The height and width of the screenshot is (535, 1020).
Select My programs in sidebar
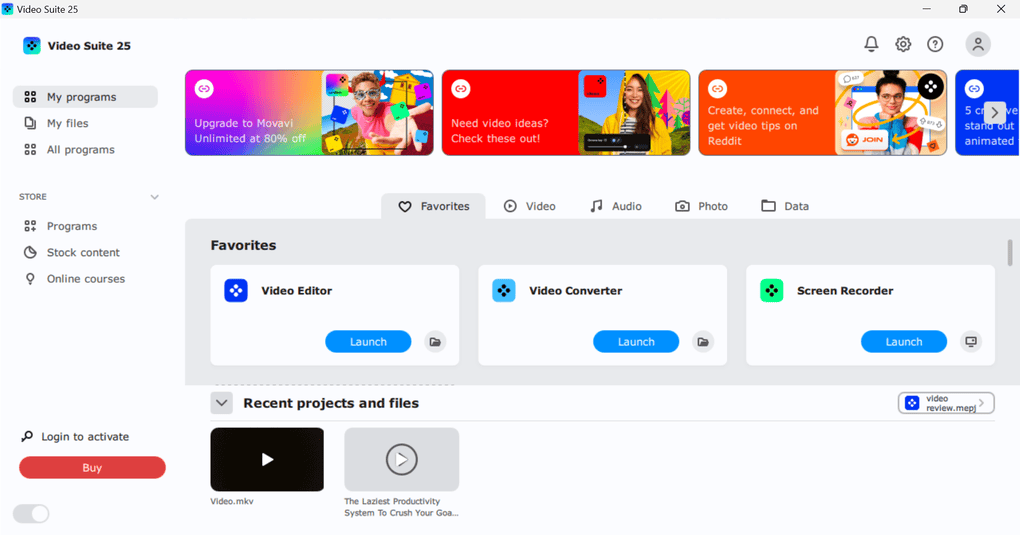85,97
